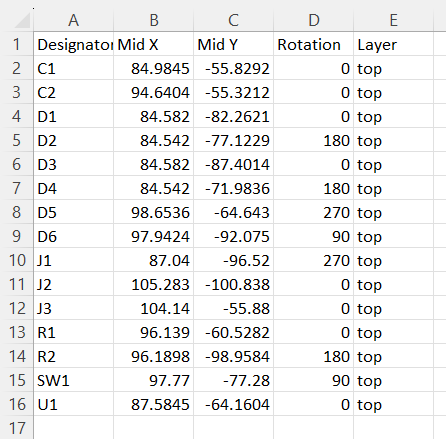This screenshot has height=439, width=446.
Task: Select column B header
Action: [x=154, y=20]
